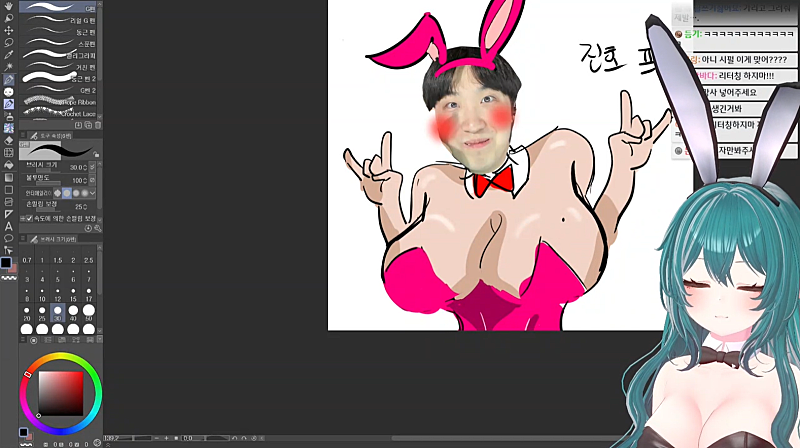Select the Correct line tool
This screenshot has height=448, width=800.
pos(9,250)
